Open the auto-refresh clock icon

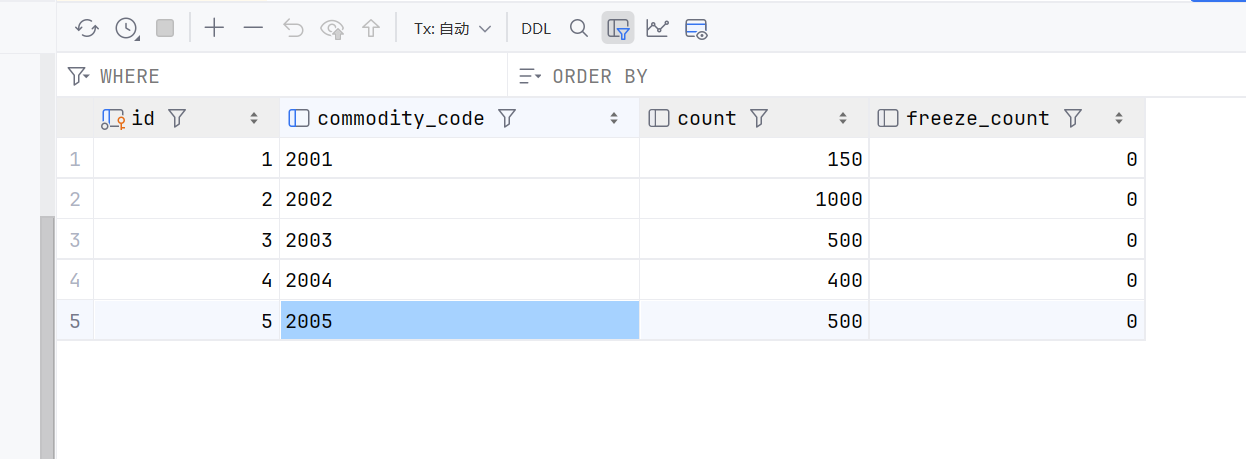(127, 28)
